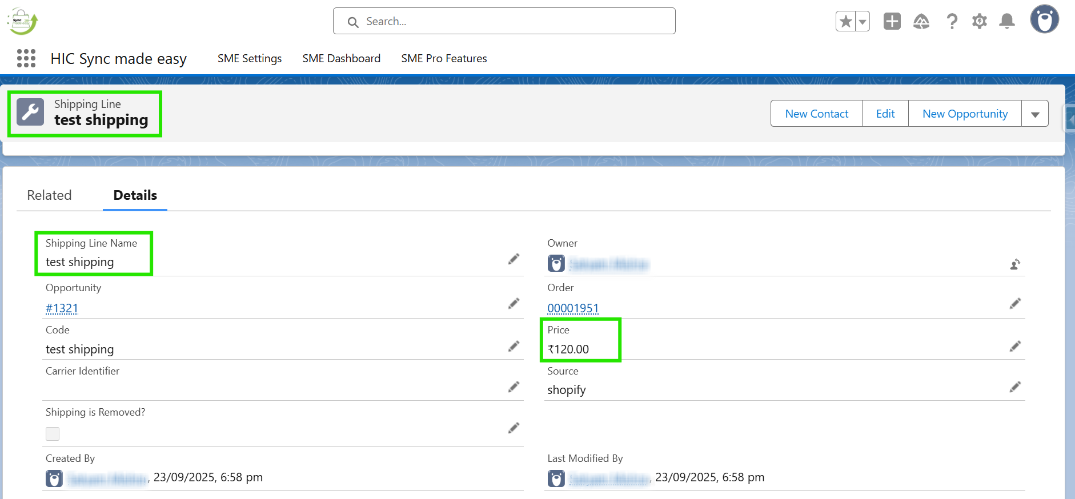Expand the more actions dropdown arrow

tap(1035, 114)
